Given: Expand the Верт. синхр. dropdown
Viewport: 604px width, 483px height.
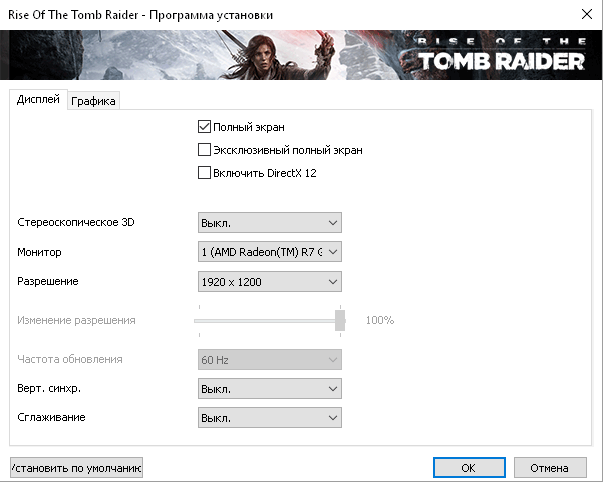Looking at the screenshot, I should click(270, 389).
